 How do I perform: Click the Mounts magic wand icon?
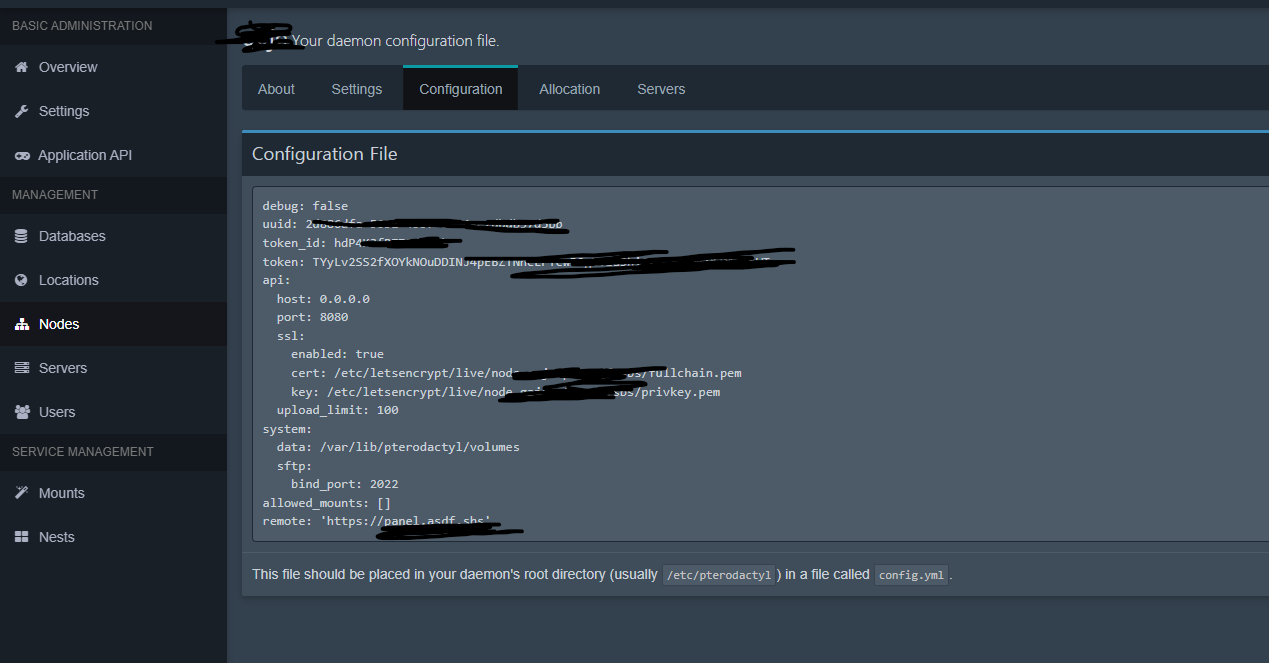[x=21, y=493]
